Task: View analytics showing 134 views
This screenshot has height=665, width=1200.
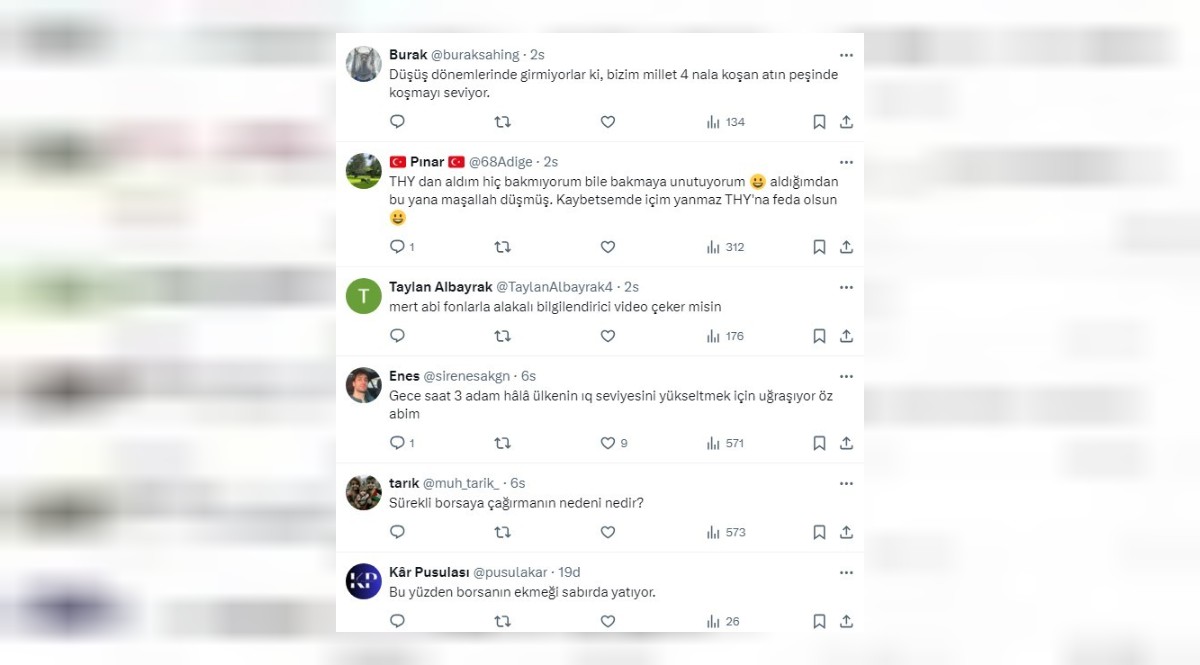Action: 726,122
